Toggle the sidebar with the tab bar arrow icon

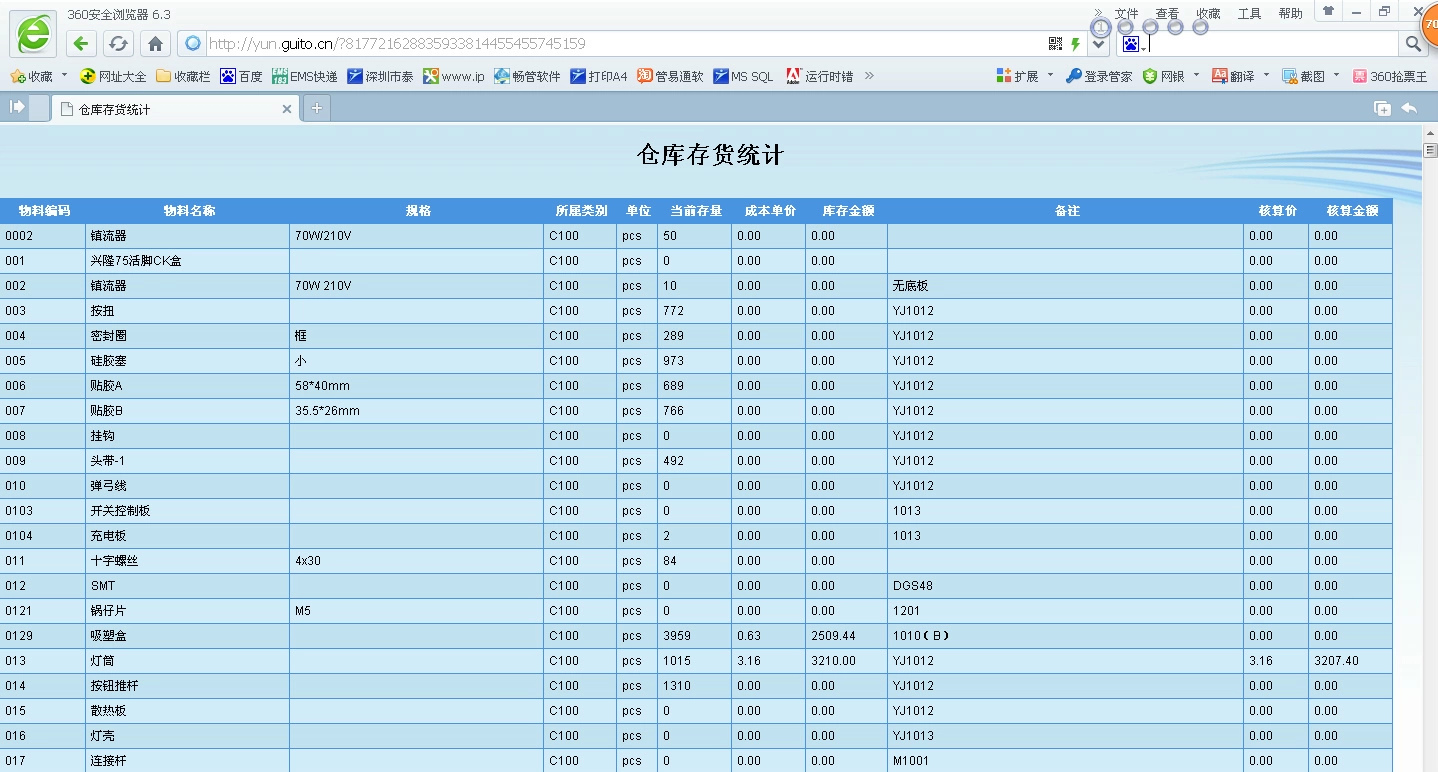tap(17, 108)
